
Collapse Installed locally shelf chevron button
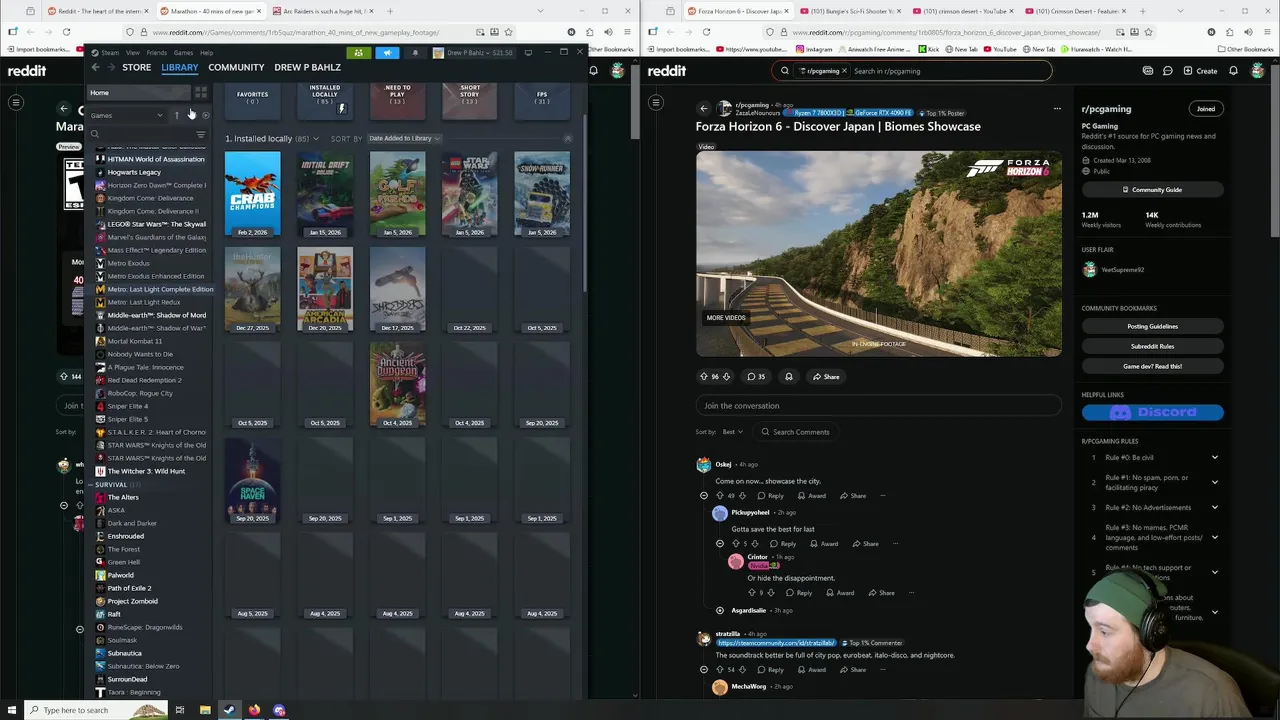[x=568, y=139]
